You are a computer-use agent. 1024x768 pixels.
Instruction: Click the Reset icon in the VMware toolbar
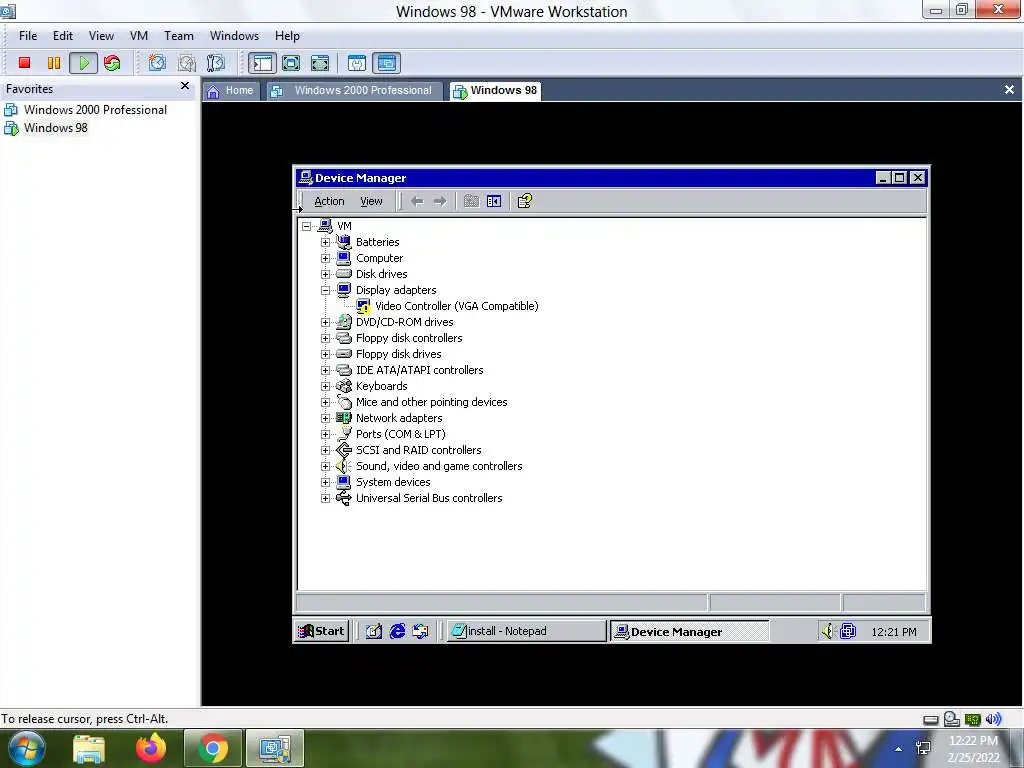(x=112, y=63)
